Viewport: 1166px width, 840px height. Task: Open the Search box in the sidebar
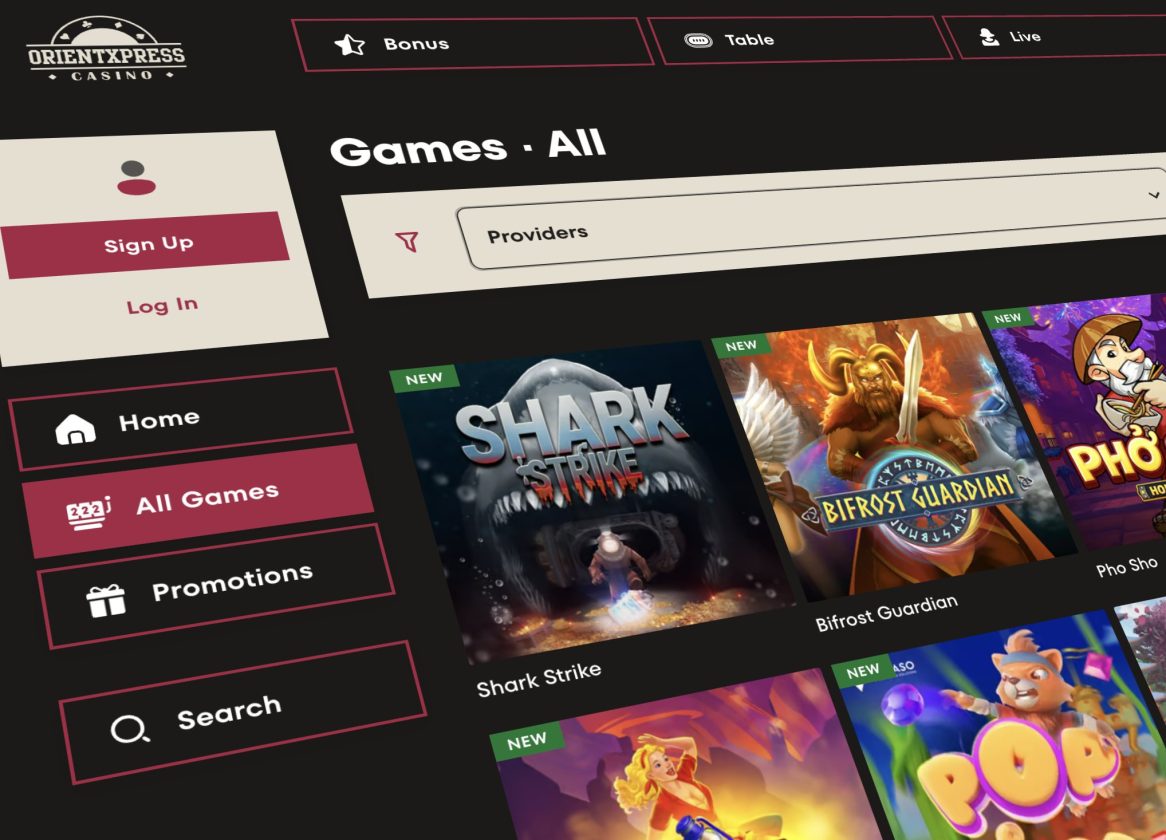pos(242,712)
